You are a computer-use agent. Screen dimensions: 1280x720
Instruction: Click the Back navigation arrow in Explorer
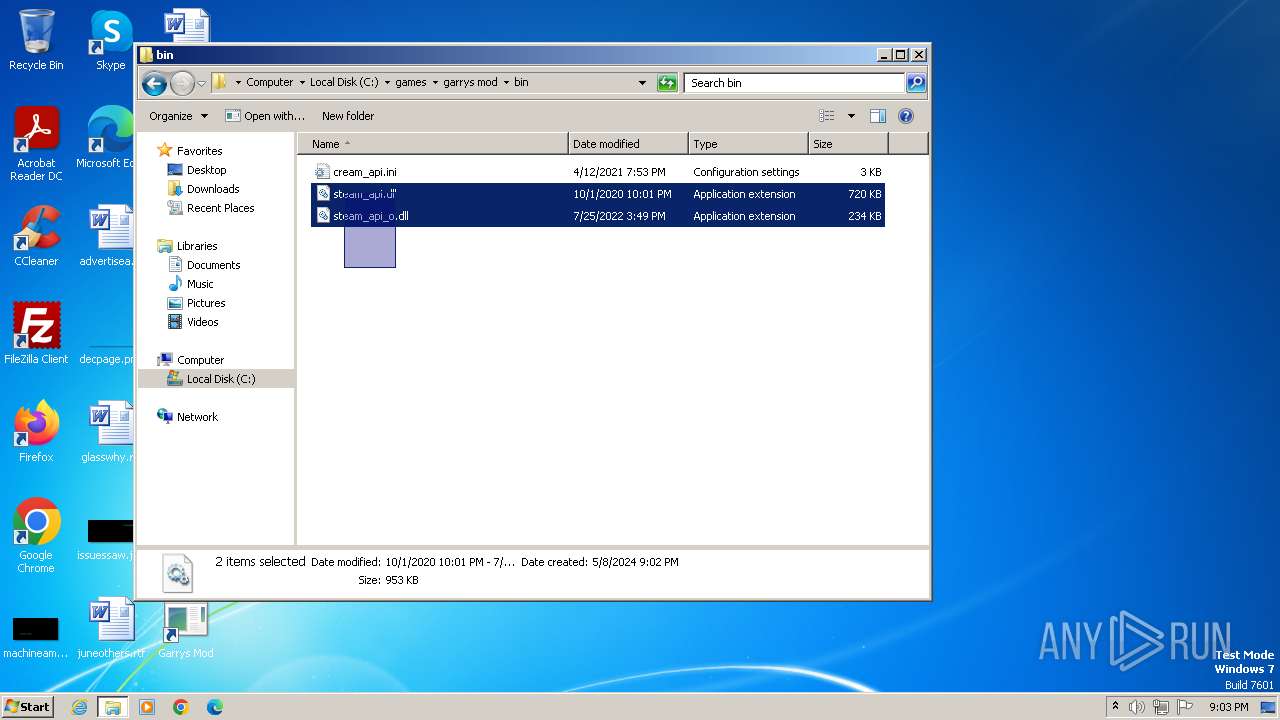(154, 83)
